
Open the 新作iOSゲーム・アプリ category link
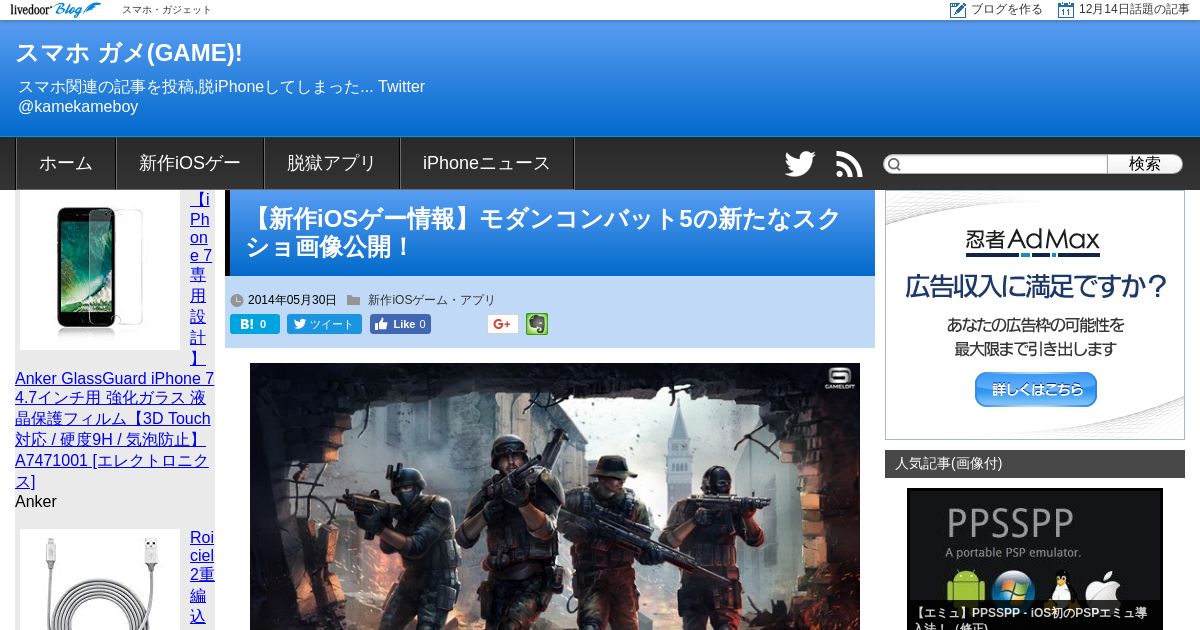tap(431, 300)
